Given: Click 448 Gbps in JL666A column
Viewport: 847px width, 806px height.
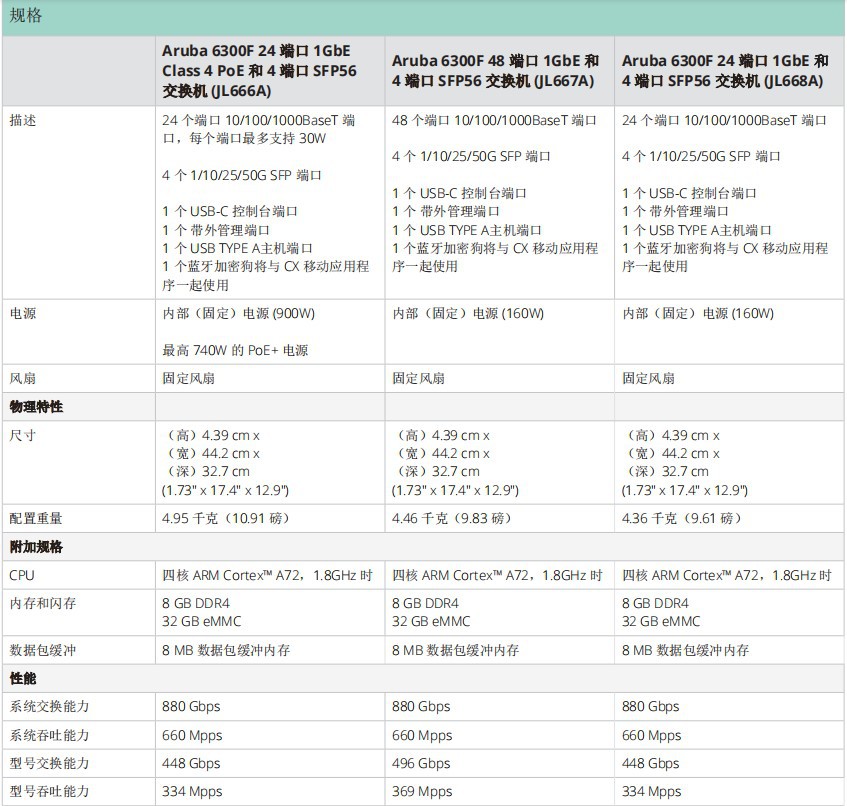Looking at the screenshot, I should pos(191,763).
